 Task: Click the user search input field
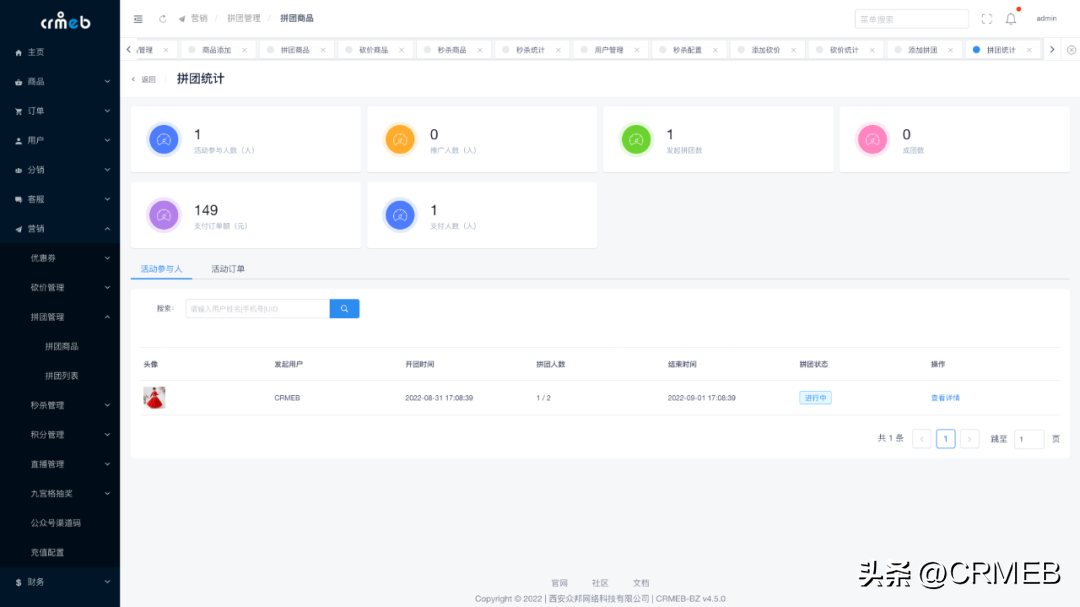pyautogui.click(x=258, y=309)
